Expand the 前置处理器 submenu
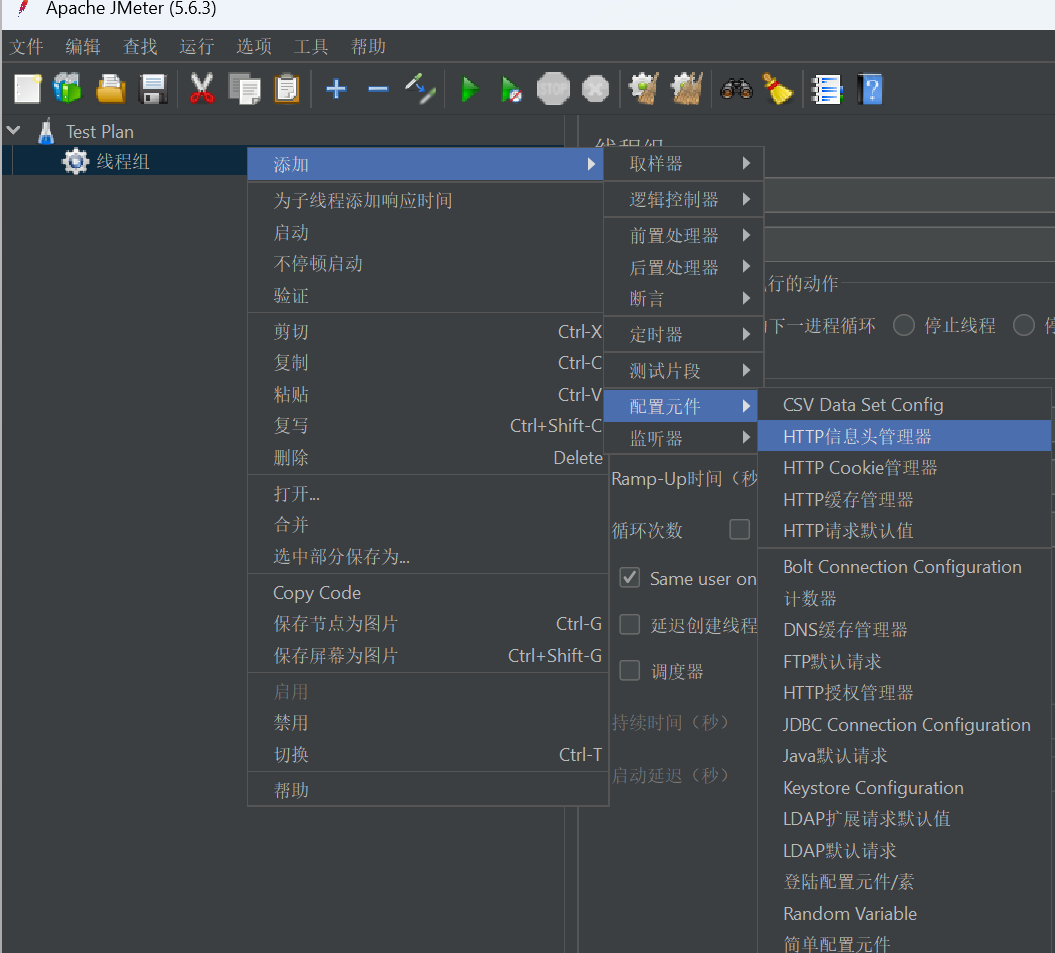 (684, 236)
